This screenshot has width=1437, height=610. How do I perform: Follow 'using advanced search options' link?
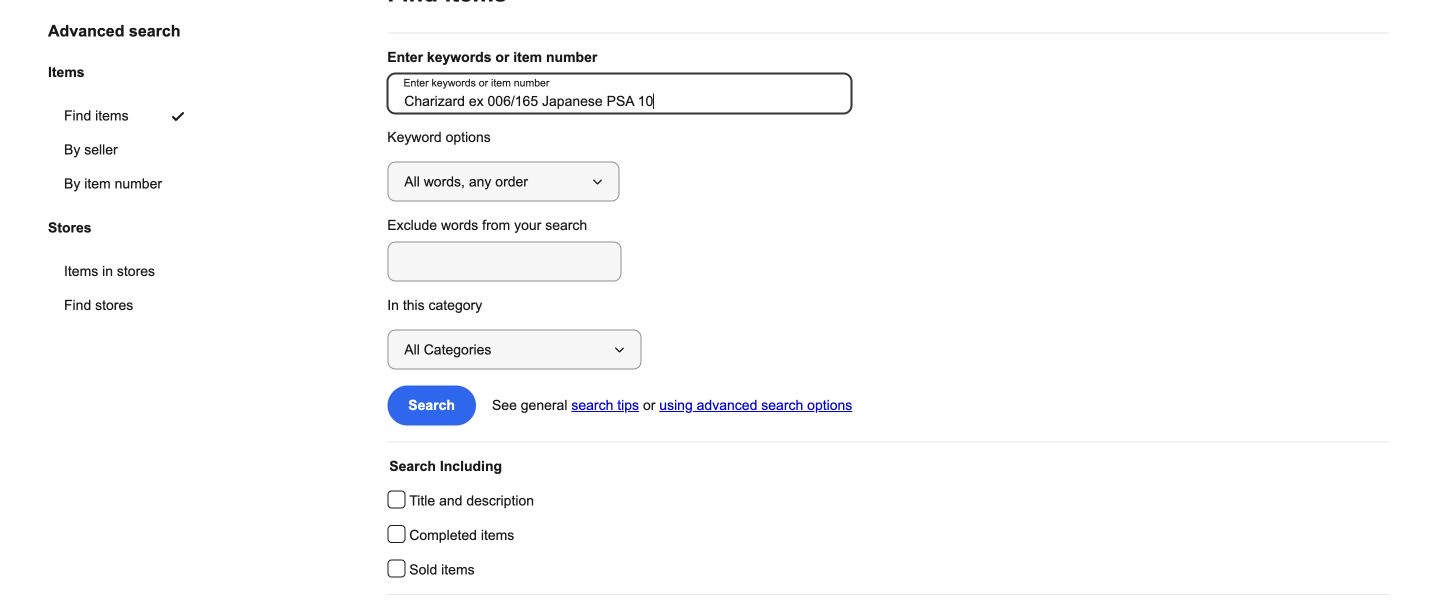point(755,405)
